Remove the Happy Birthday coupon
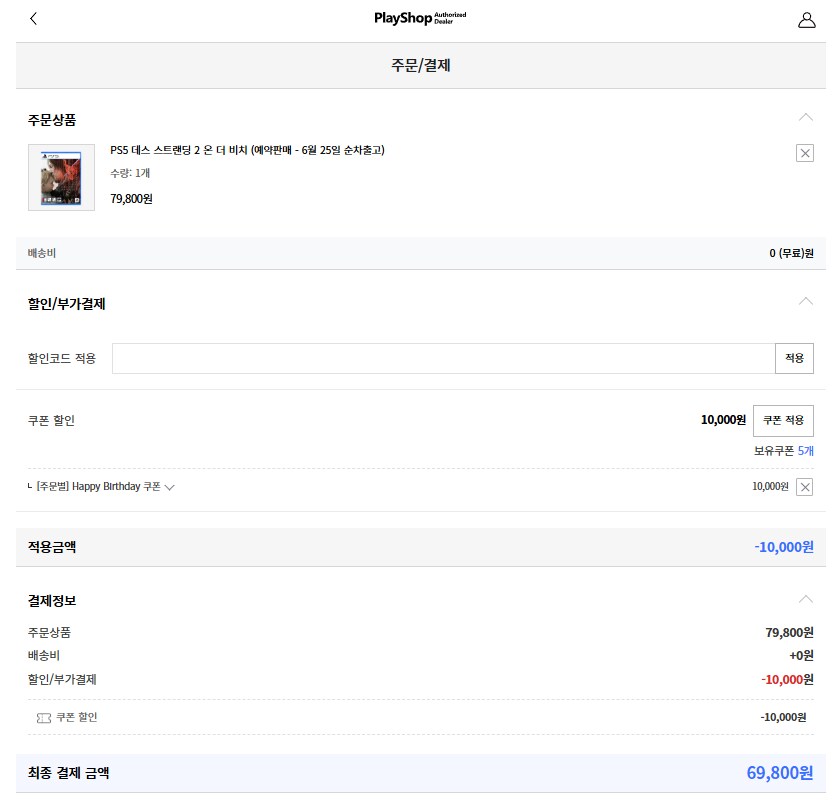The image size is (836, 808). click(806, 487)
